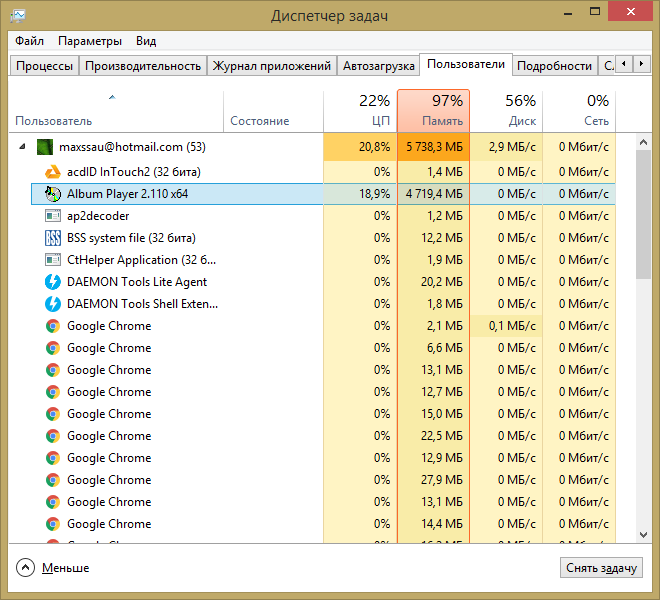
Task: Click the 20,2 МБ memory value
Action: pyautogui.click(x=442, y=282)
